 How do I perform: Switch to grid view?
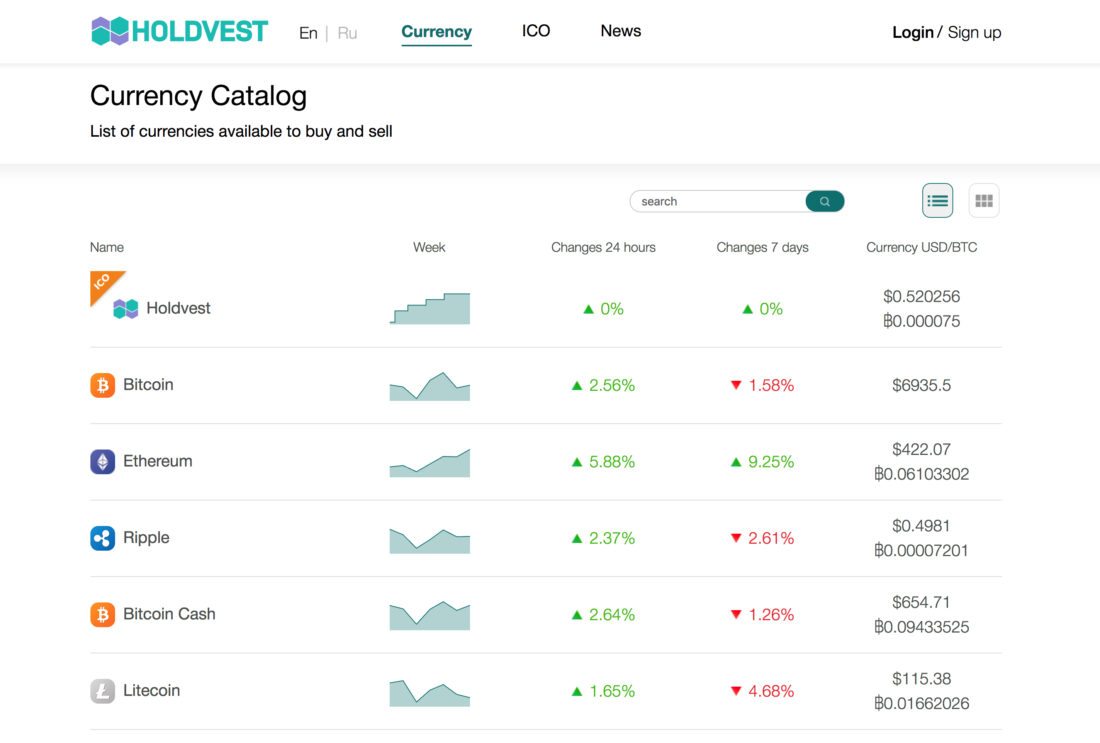[x=984, y=201]
